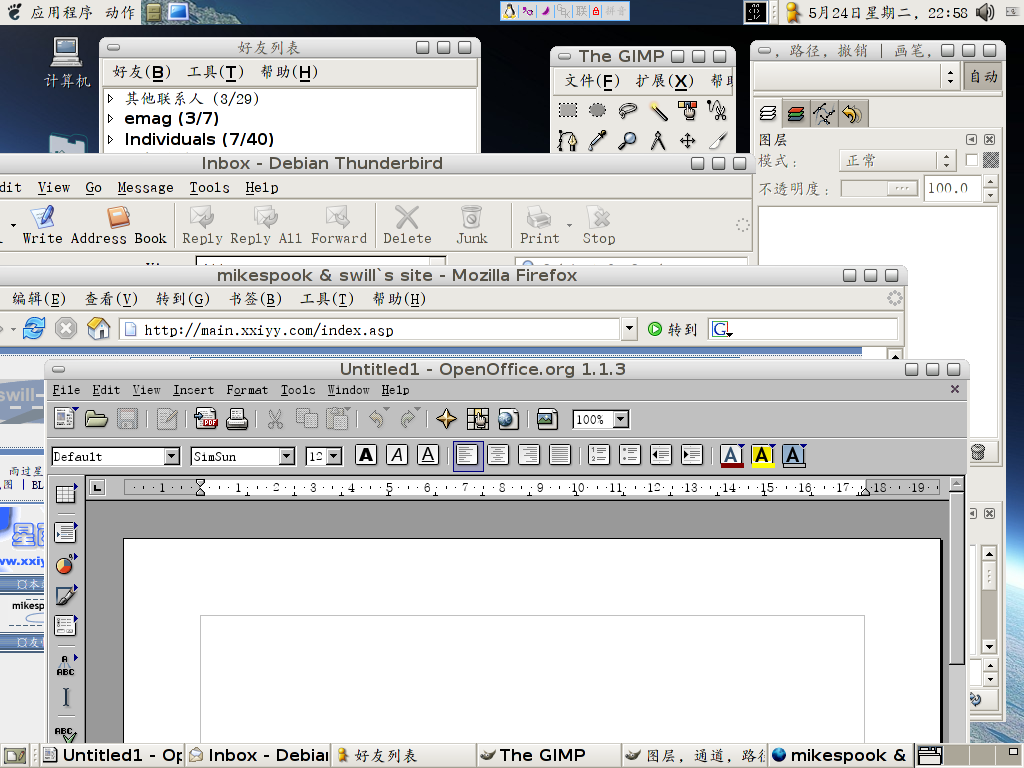Open Format menu in OpenOffice
This screenshot has width=1024, height=768.
(247, 390)
